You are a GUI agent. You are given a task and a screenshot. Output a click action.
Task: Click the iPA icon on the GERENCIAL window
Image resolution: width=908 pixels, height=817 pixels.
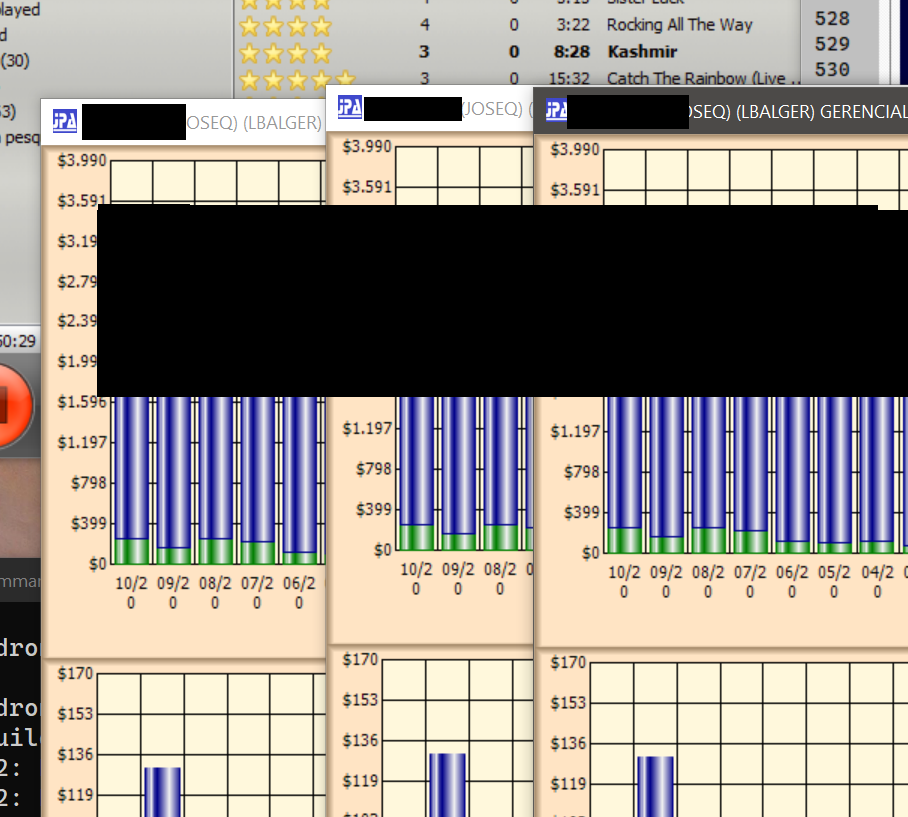point(555,111)
